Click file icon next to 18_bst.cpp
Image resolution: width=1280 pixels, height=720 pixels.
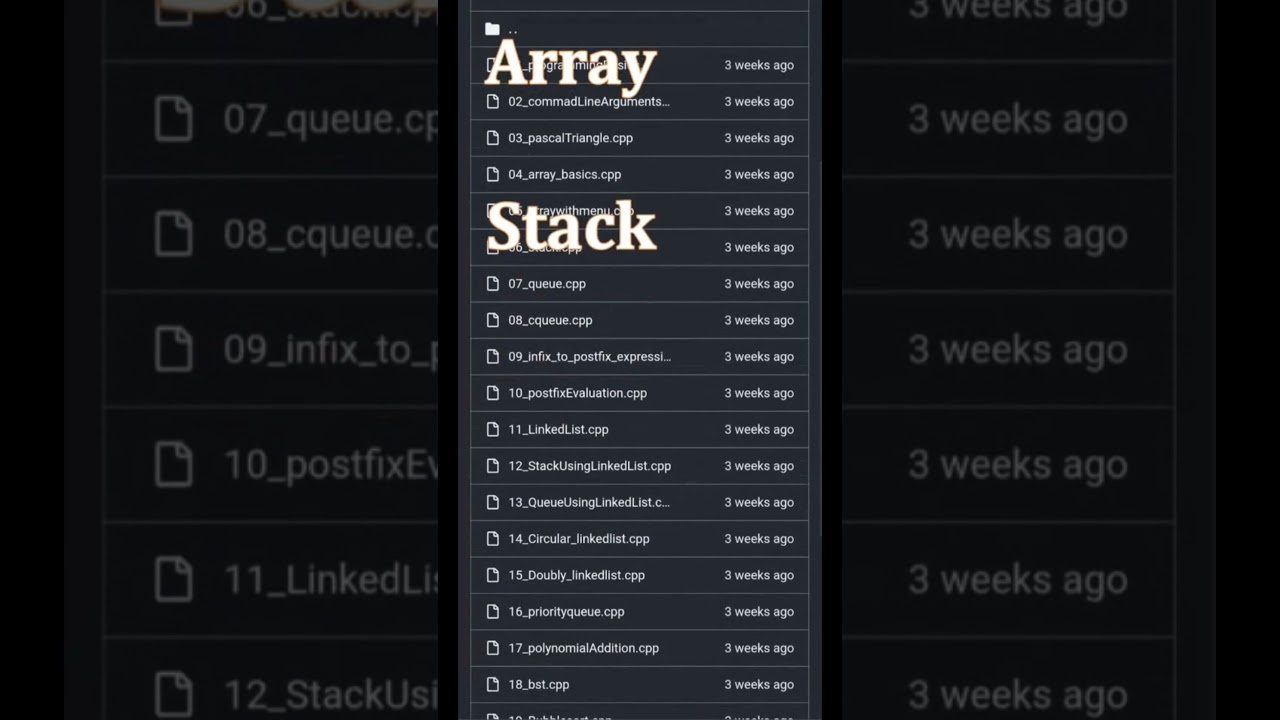tap(492, 684)
